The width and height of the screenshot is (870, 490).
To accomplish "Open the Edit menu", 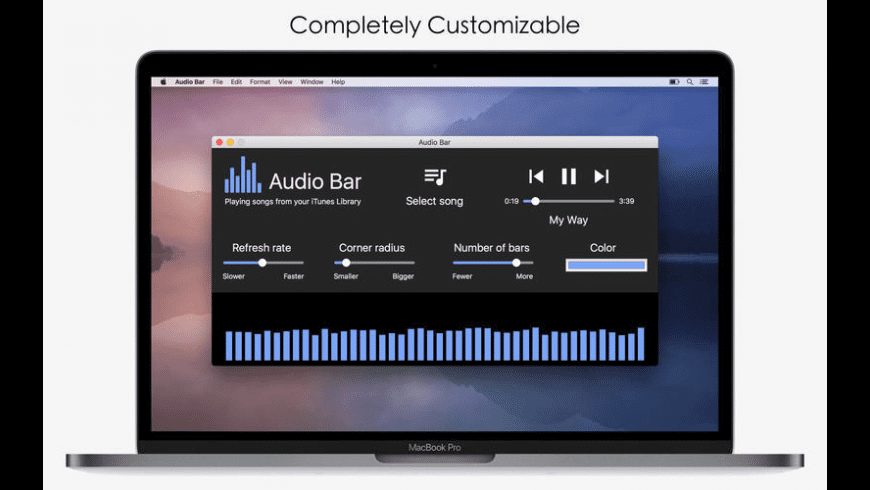I will click(x=236, y=82).
